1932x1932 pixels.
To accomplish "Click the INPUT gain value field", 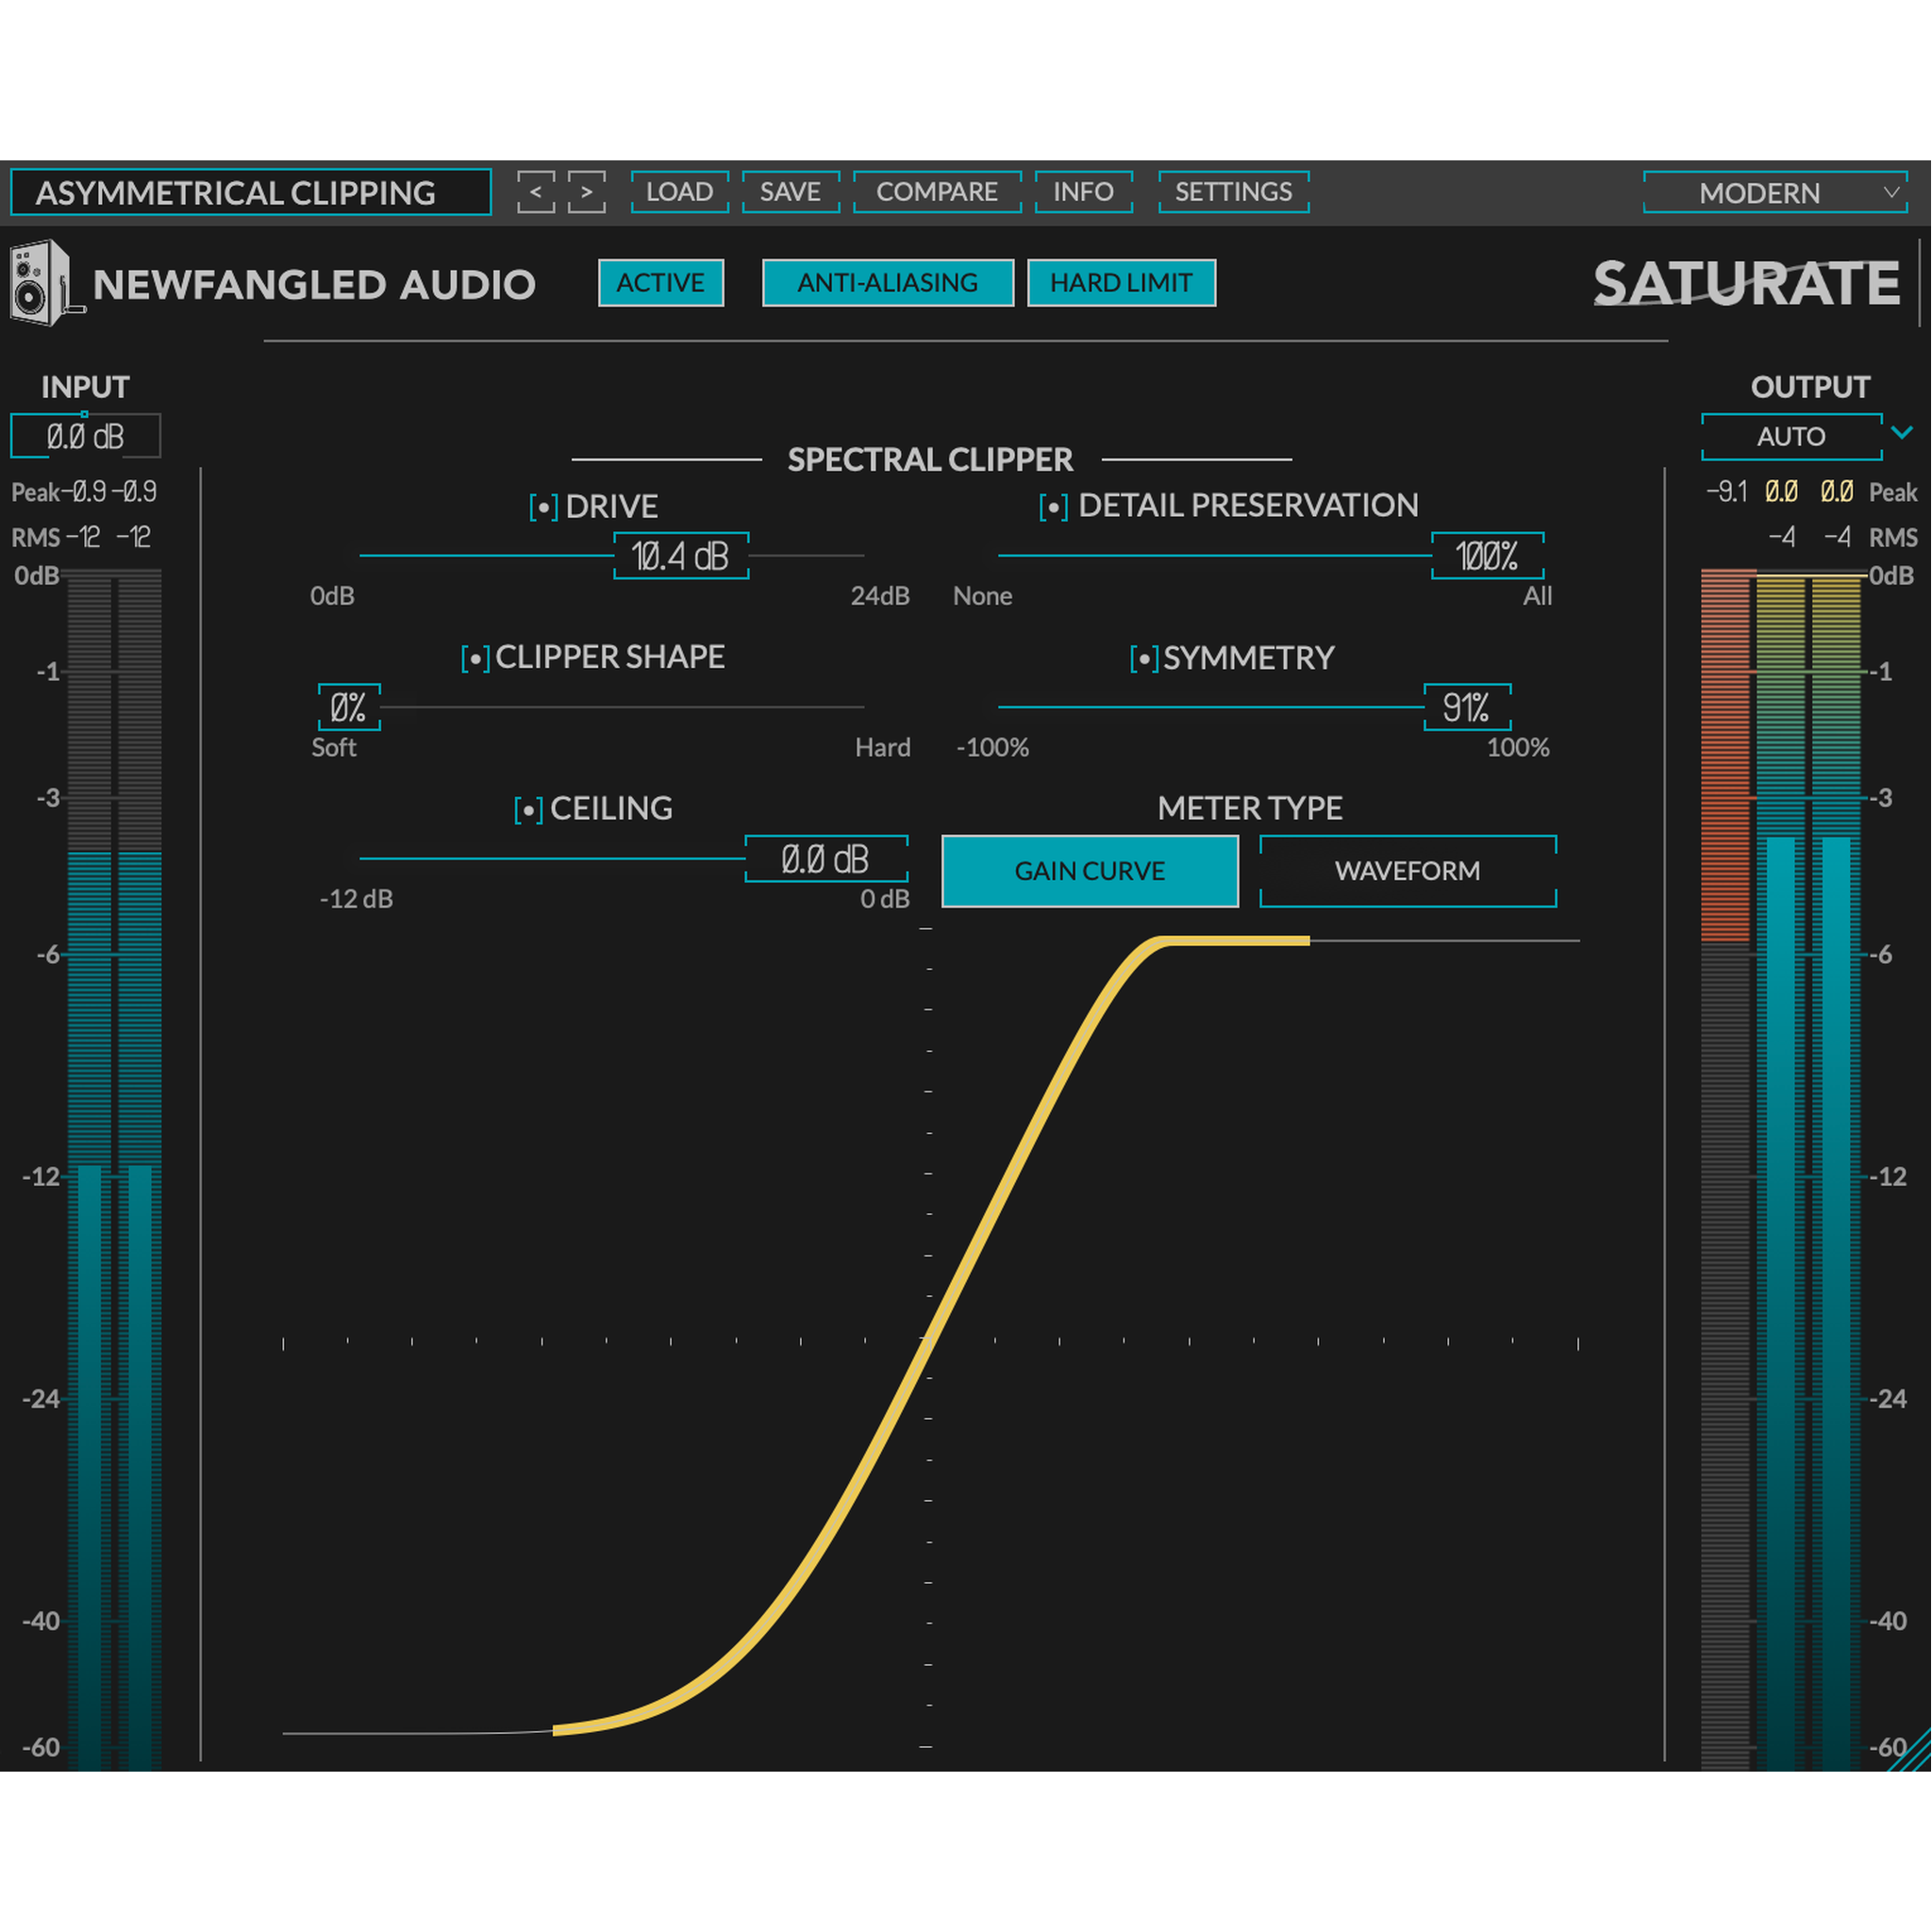I will tap(85, 435).
